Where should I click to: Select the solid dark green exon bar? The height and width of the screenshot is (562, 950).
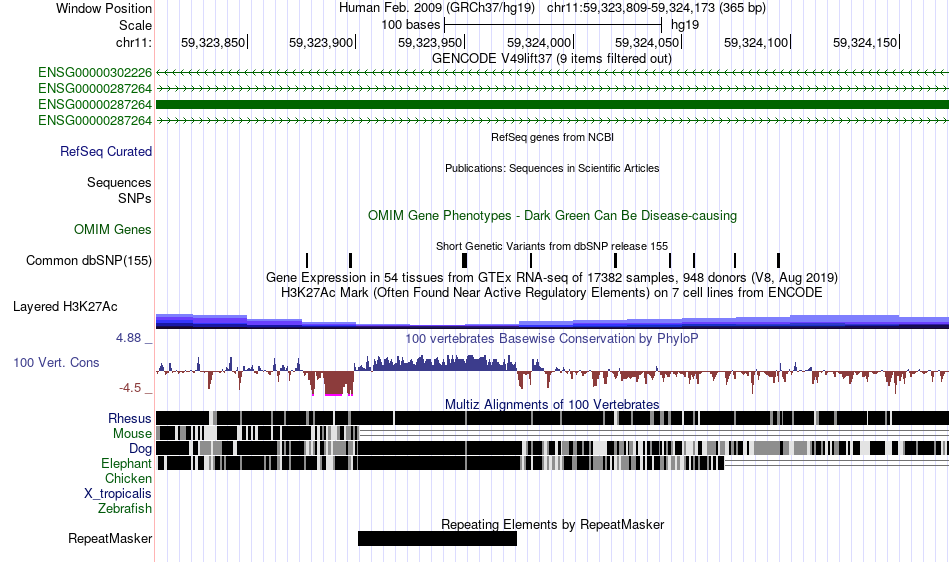click(x=552, y=105)
